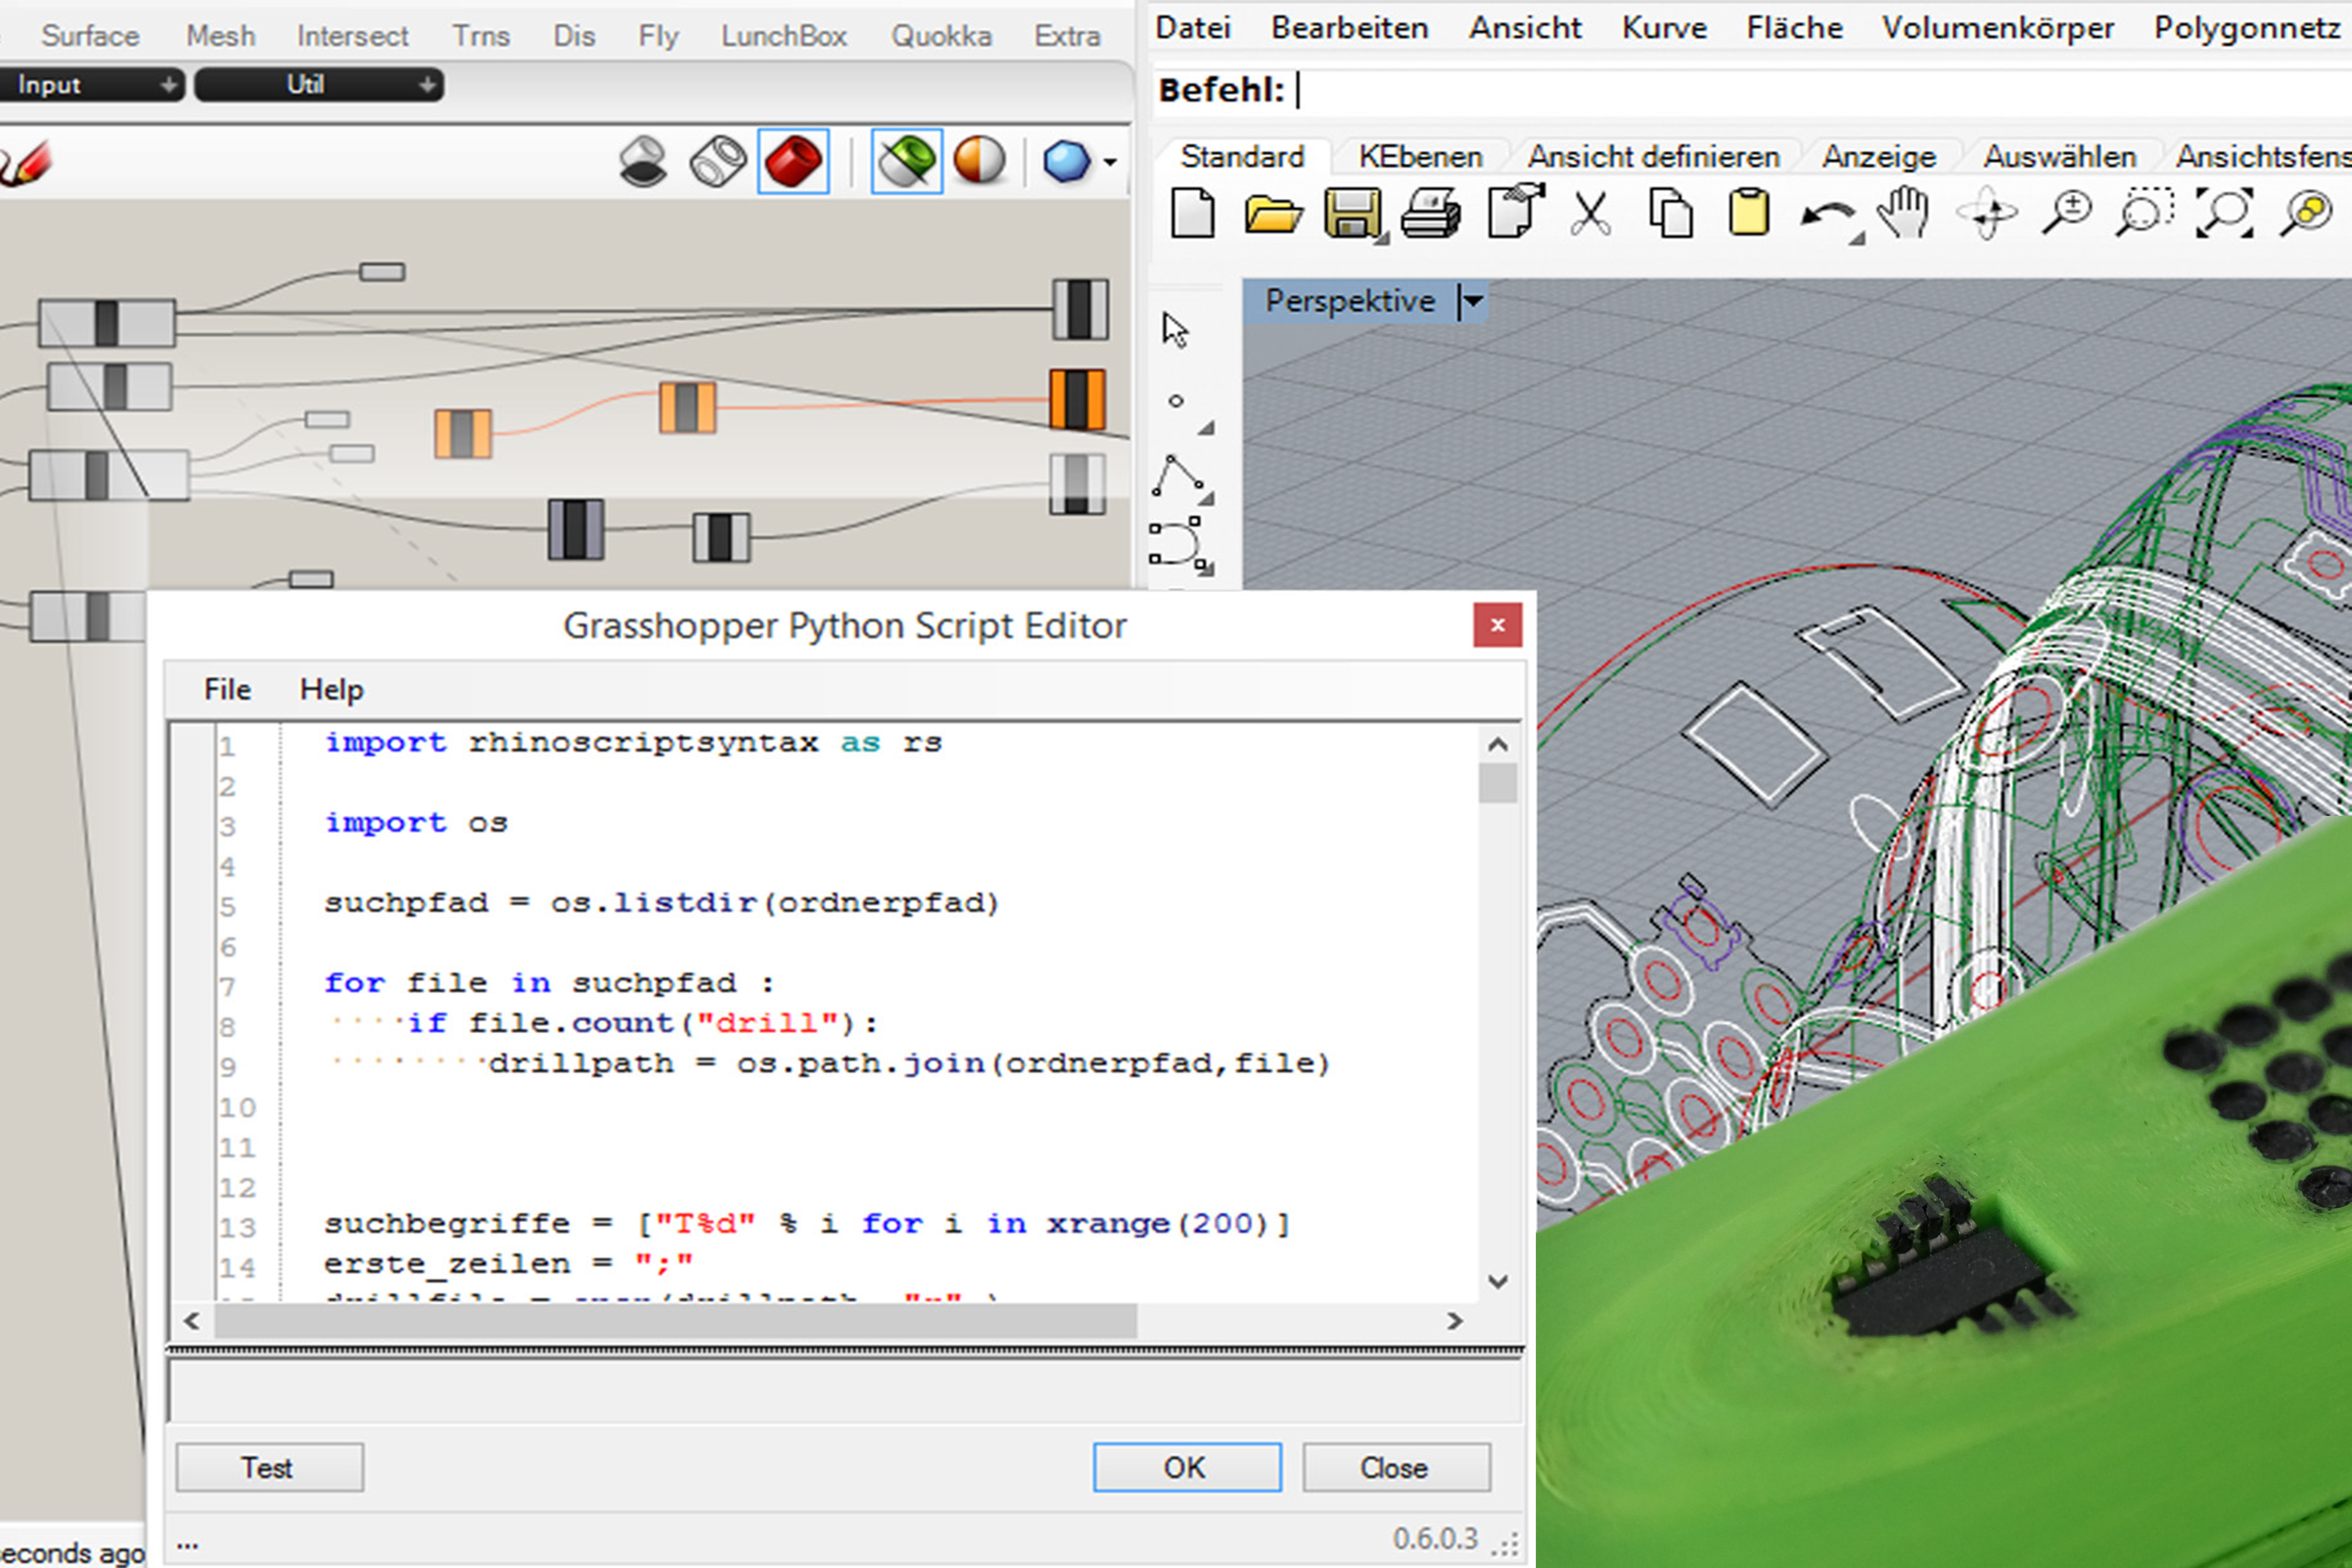
Task: Switch to the Anzeige toolbar tab
Action: [1879, 157]
